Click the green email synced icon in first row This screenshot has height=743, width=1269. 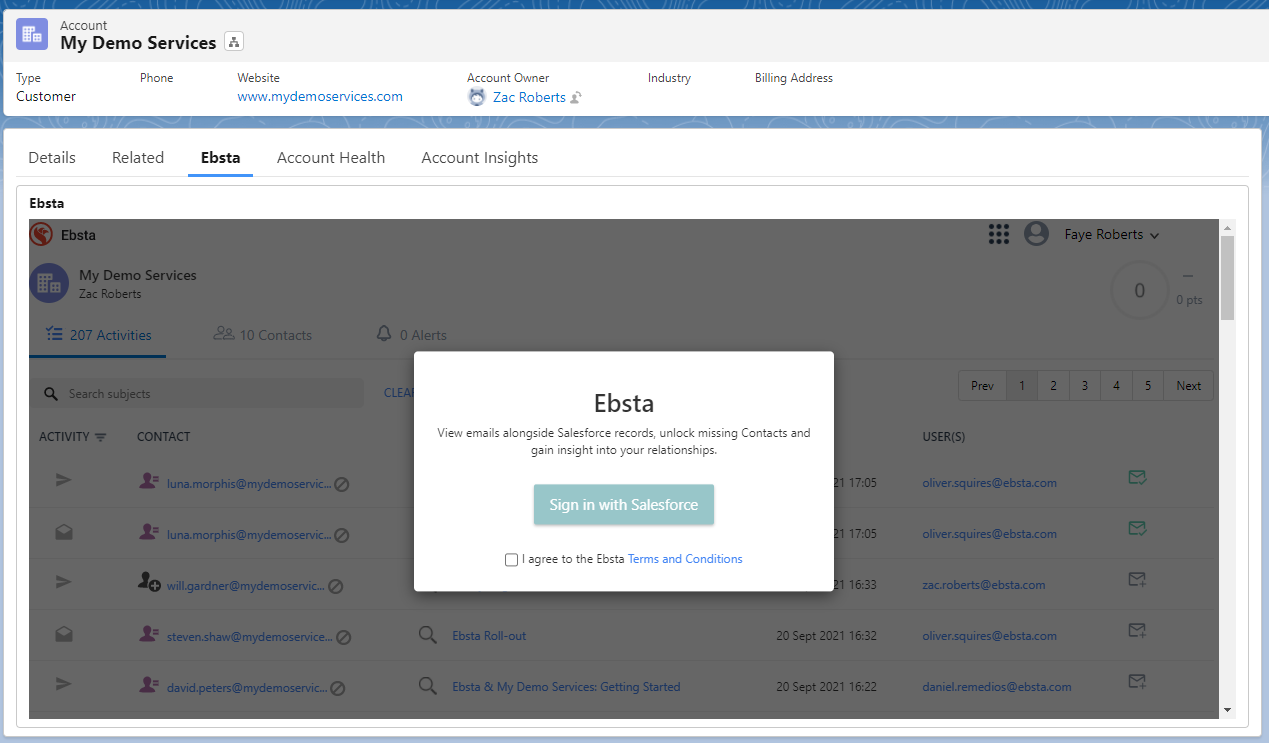[x=1136, y=478]
